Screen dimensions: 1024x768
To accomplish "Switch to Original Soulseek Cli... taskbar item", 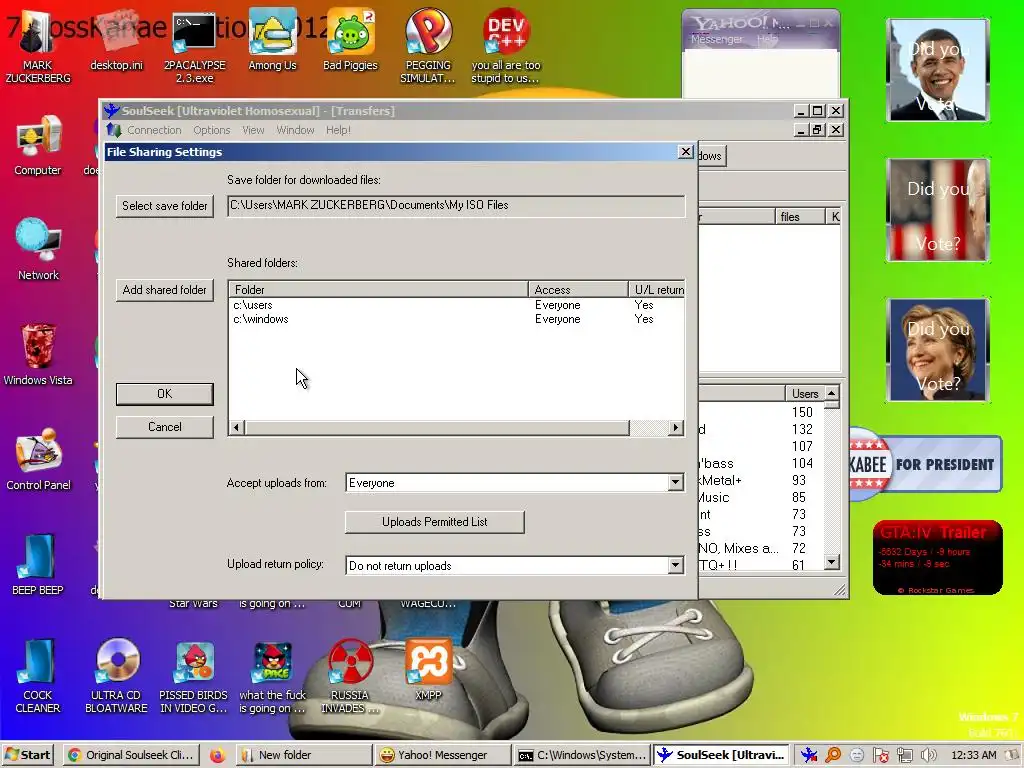I will click(x=131, y=755).
